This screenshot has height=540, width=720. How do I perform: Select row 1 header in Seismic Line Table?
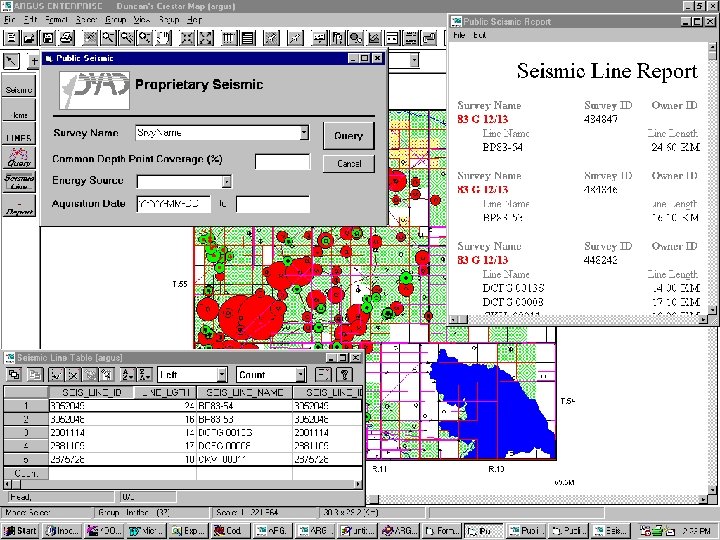(26, 405)
